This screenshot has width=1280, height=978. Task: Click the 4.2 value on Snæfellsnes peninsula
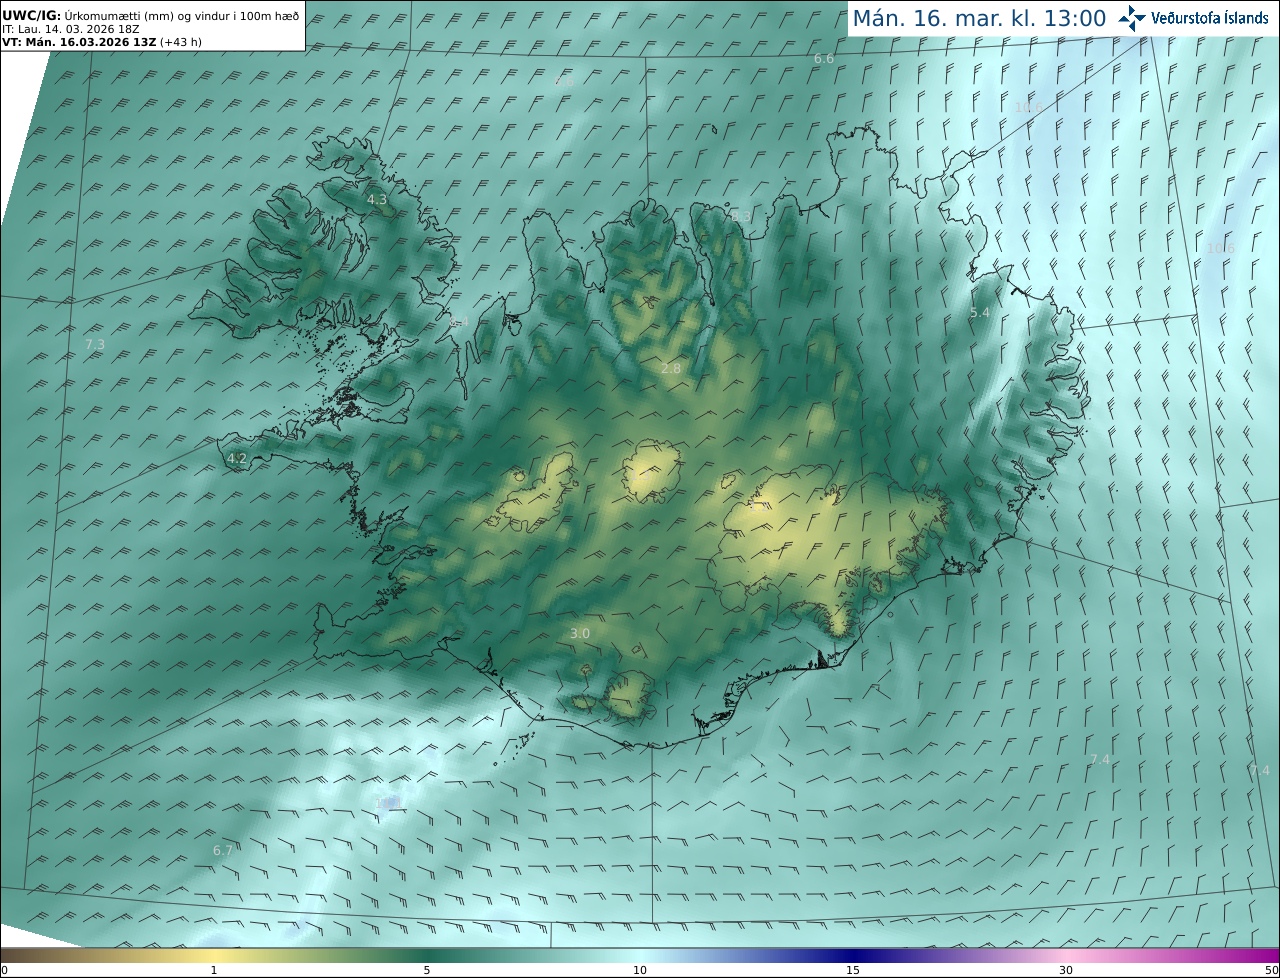coord(237,459)
